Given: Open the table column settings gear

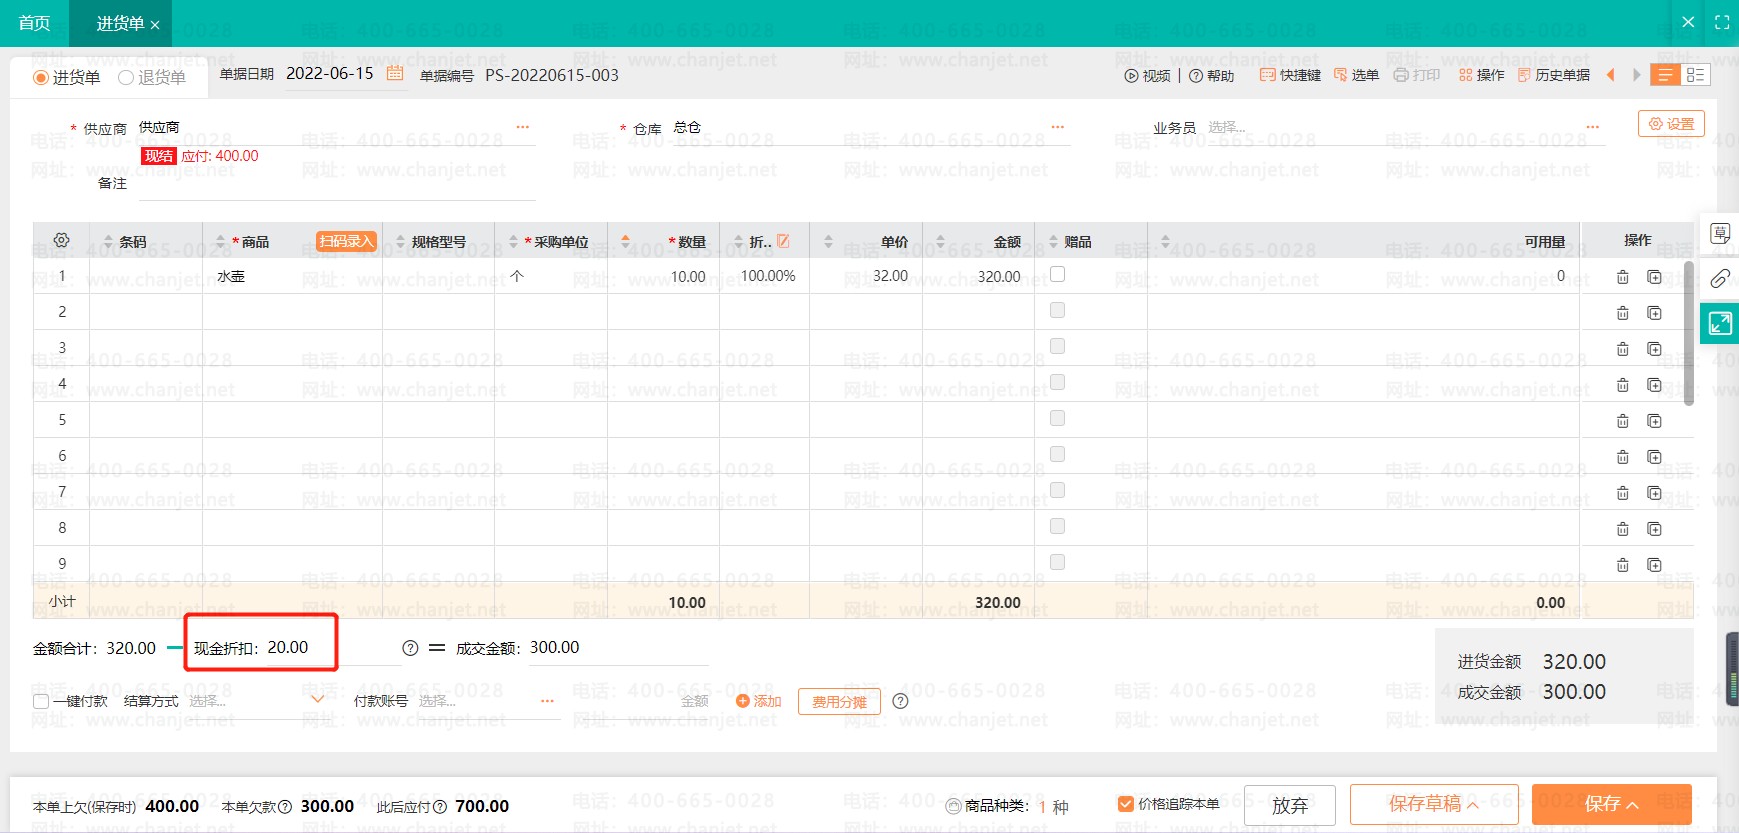Looking at the screenshot, I should pos(61,241).
